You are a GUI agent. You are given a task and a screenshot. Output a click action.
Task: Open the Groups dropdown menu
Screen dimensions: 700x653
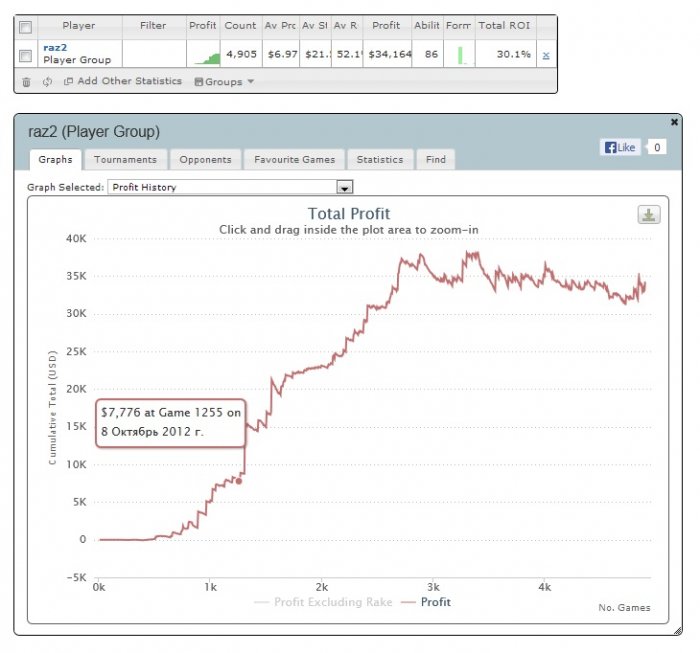click(x=225, y=82)
